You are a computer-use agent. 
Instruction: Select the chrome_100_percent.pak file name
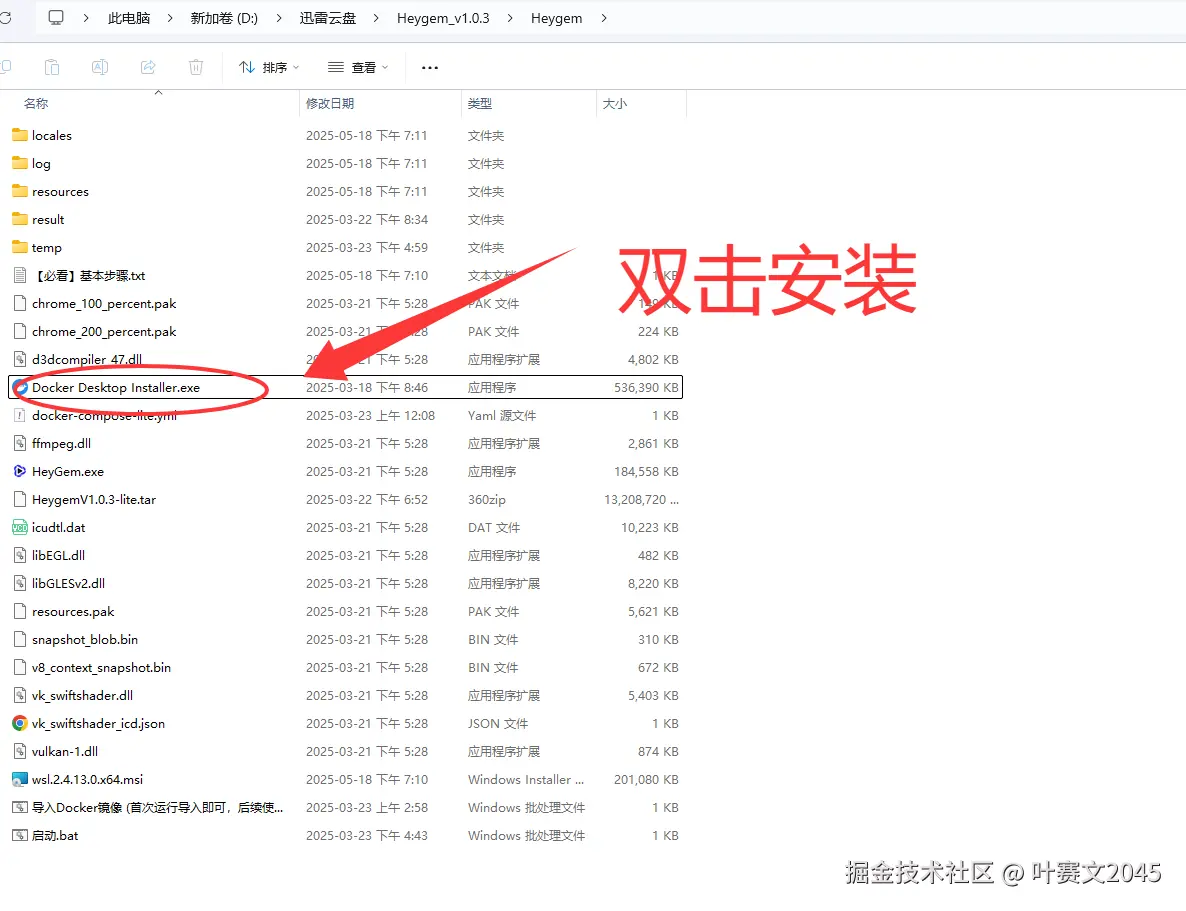[x=104, y=303]
